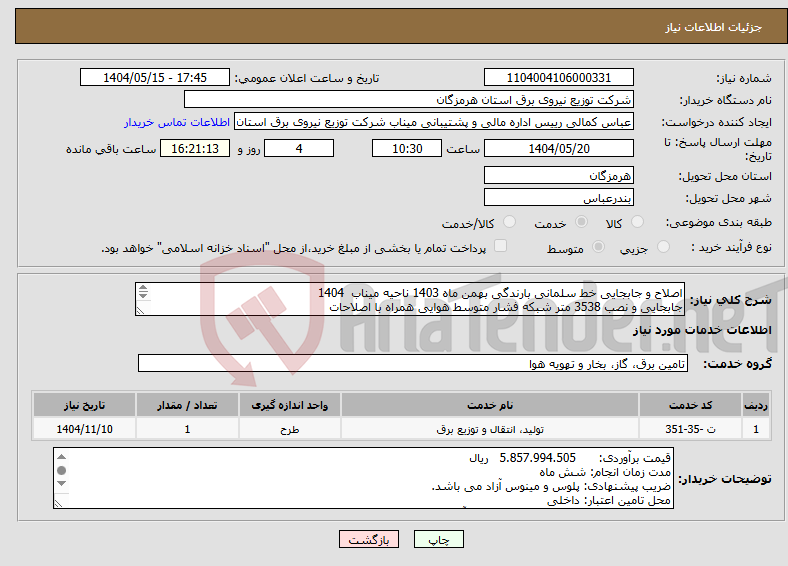
Task: Click the need date cell 1404/11/10
Action: tap(84, 429)
